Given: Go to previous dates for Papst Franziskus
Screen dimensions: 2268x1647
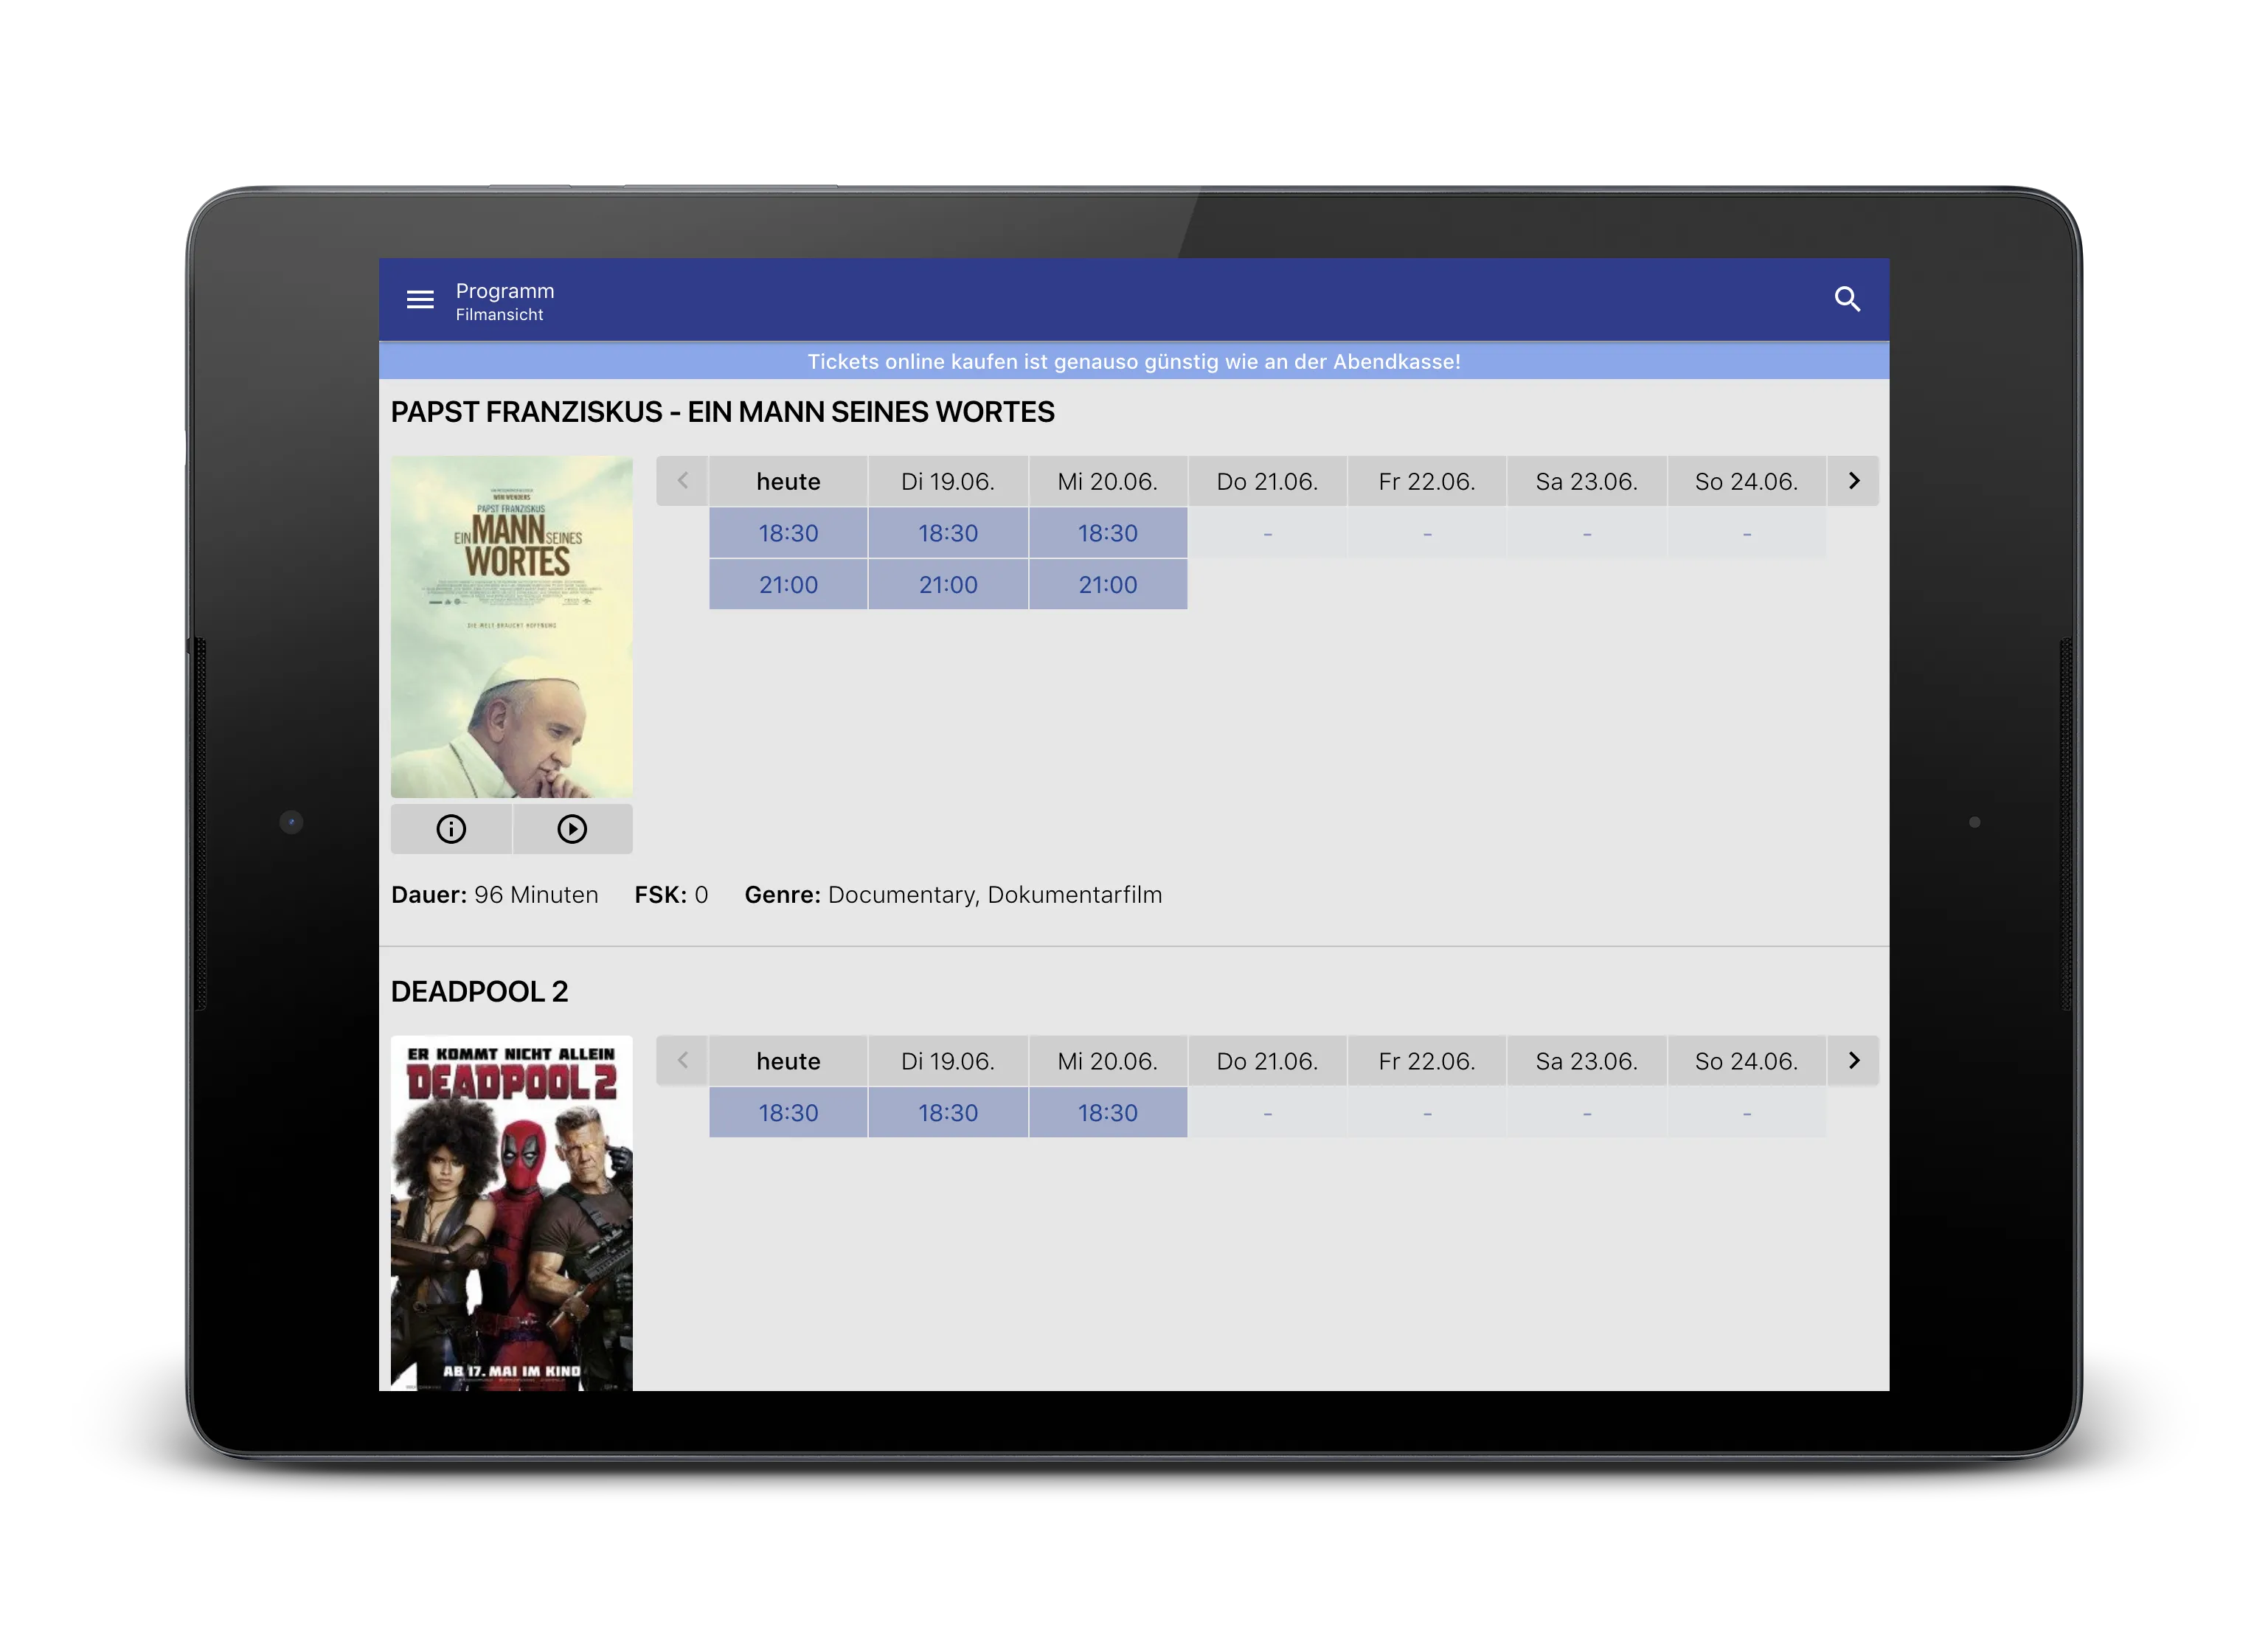Looking at the screenshot, I should click(682, 481).
